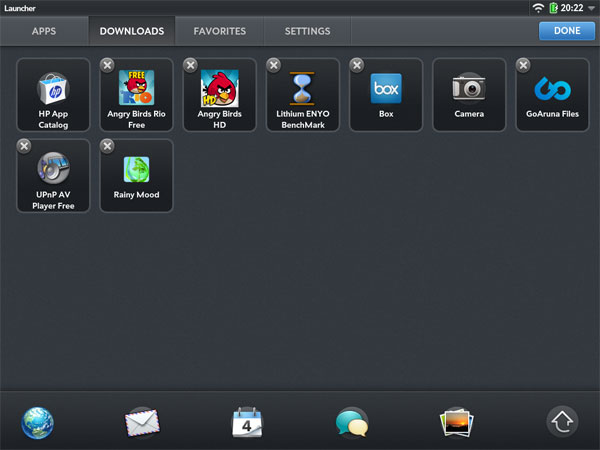
Task: Select the DOWNLOADS tab
Action: point(132,31)
